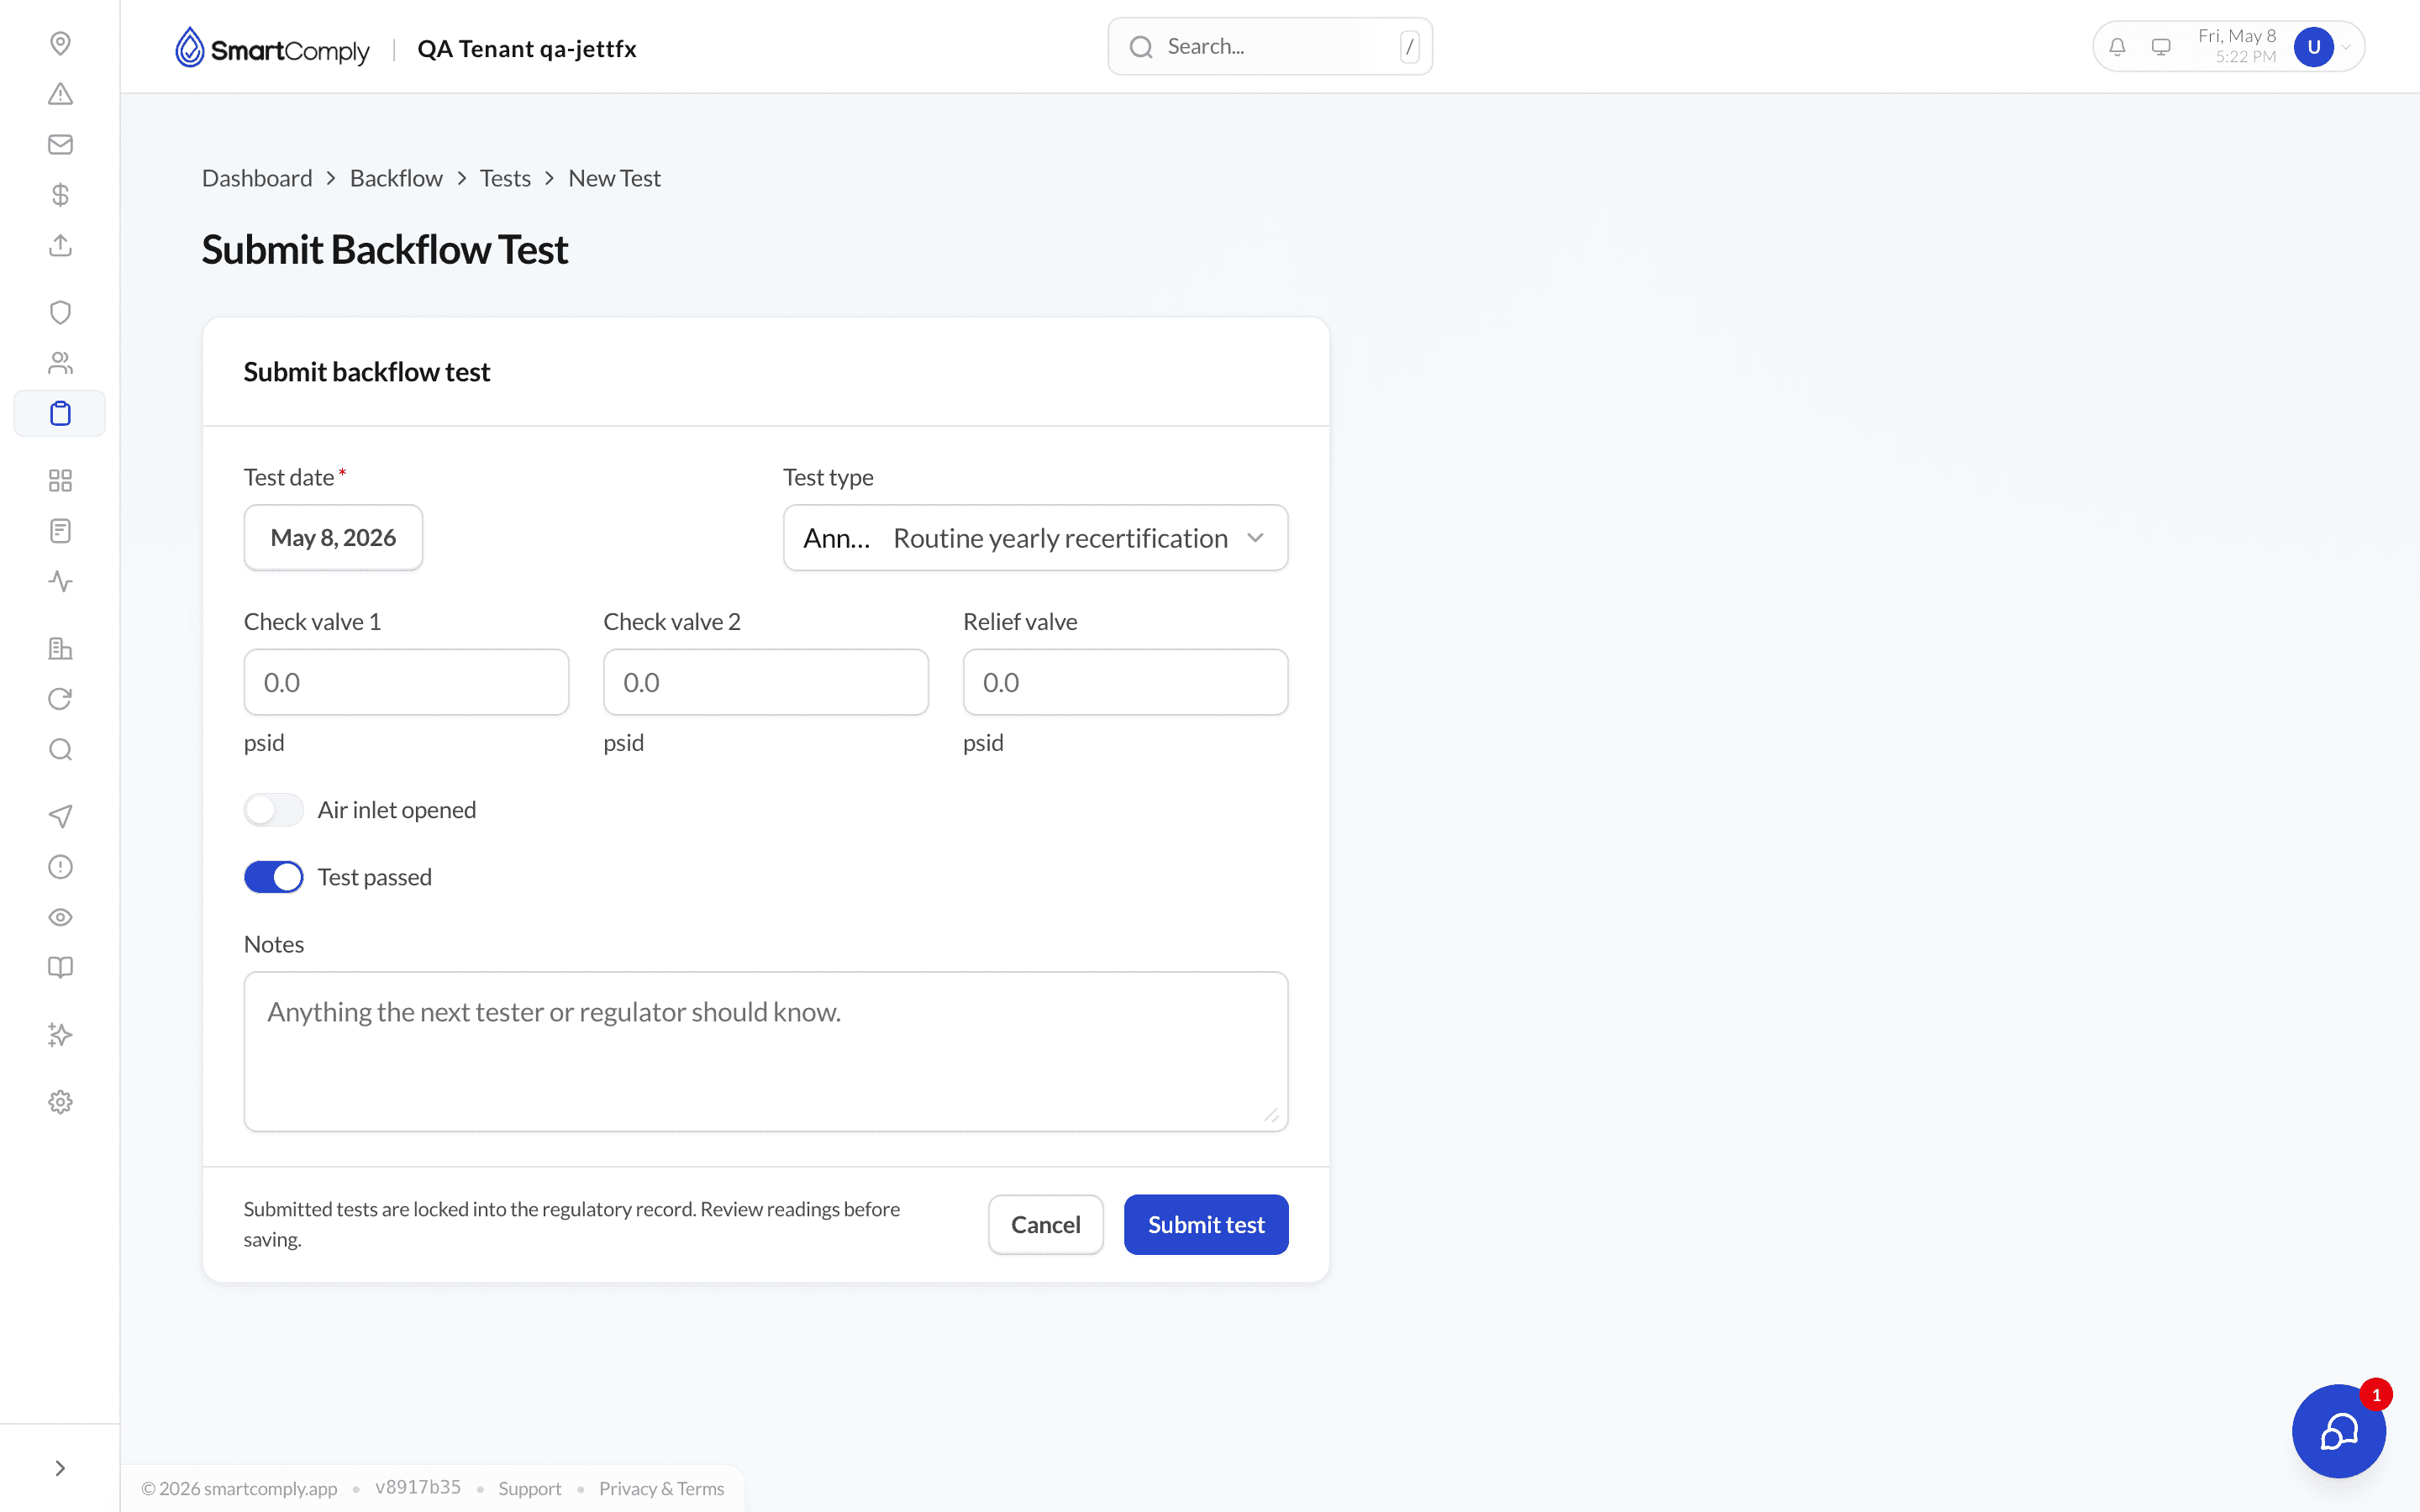2420x1512 pixels.
Task: Open the document notes sidebar icon
Action: pos(60,531)
